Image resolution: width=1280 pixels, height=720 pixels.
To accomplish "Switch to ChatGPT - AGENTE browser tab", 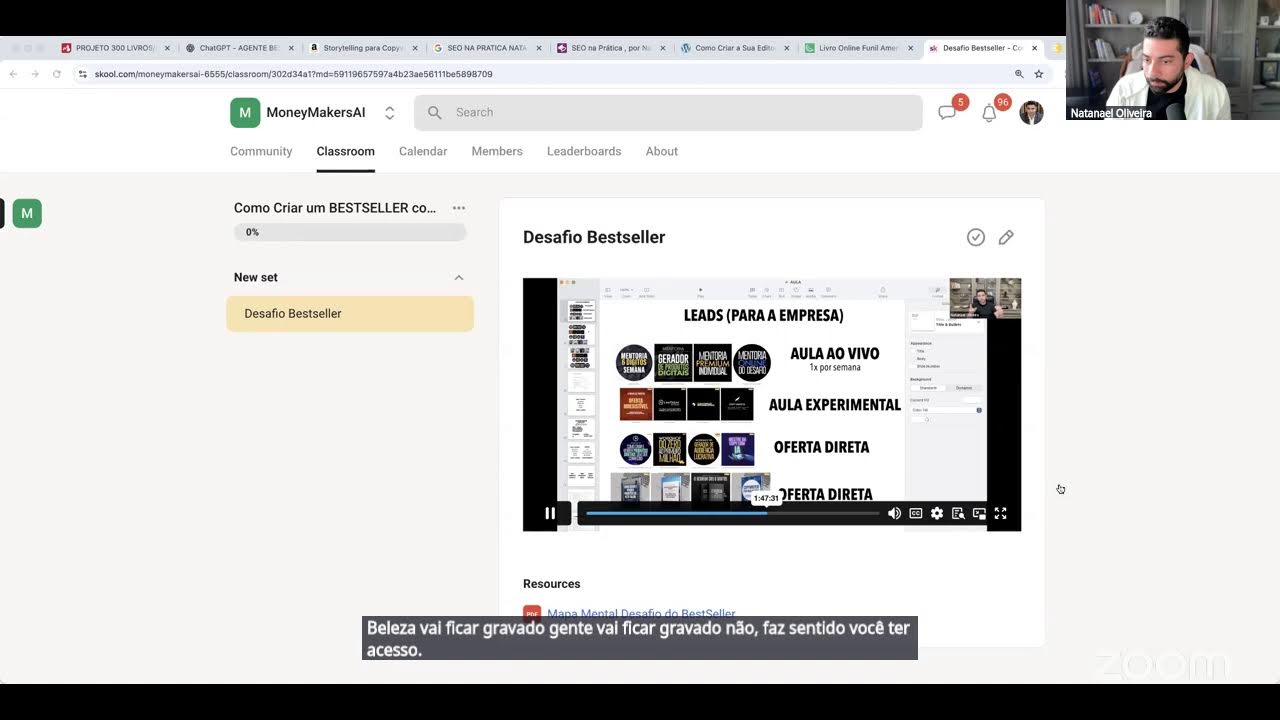I will pos(238,48).
